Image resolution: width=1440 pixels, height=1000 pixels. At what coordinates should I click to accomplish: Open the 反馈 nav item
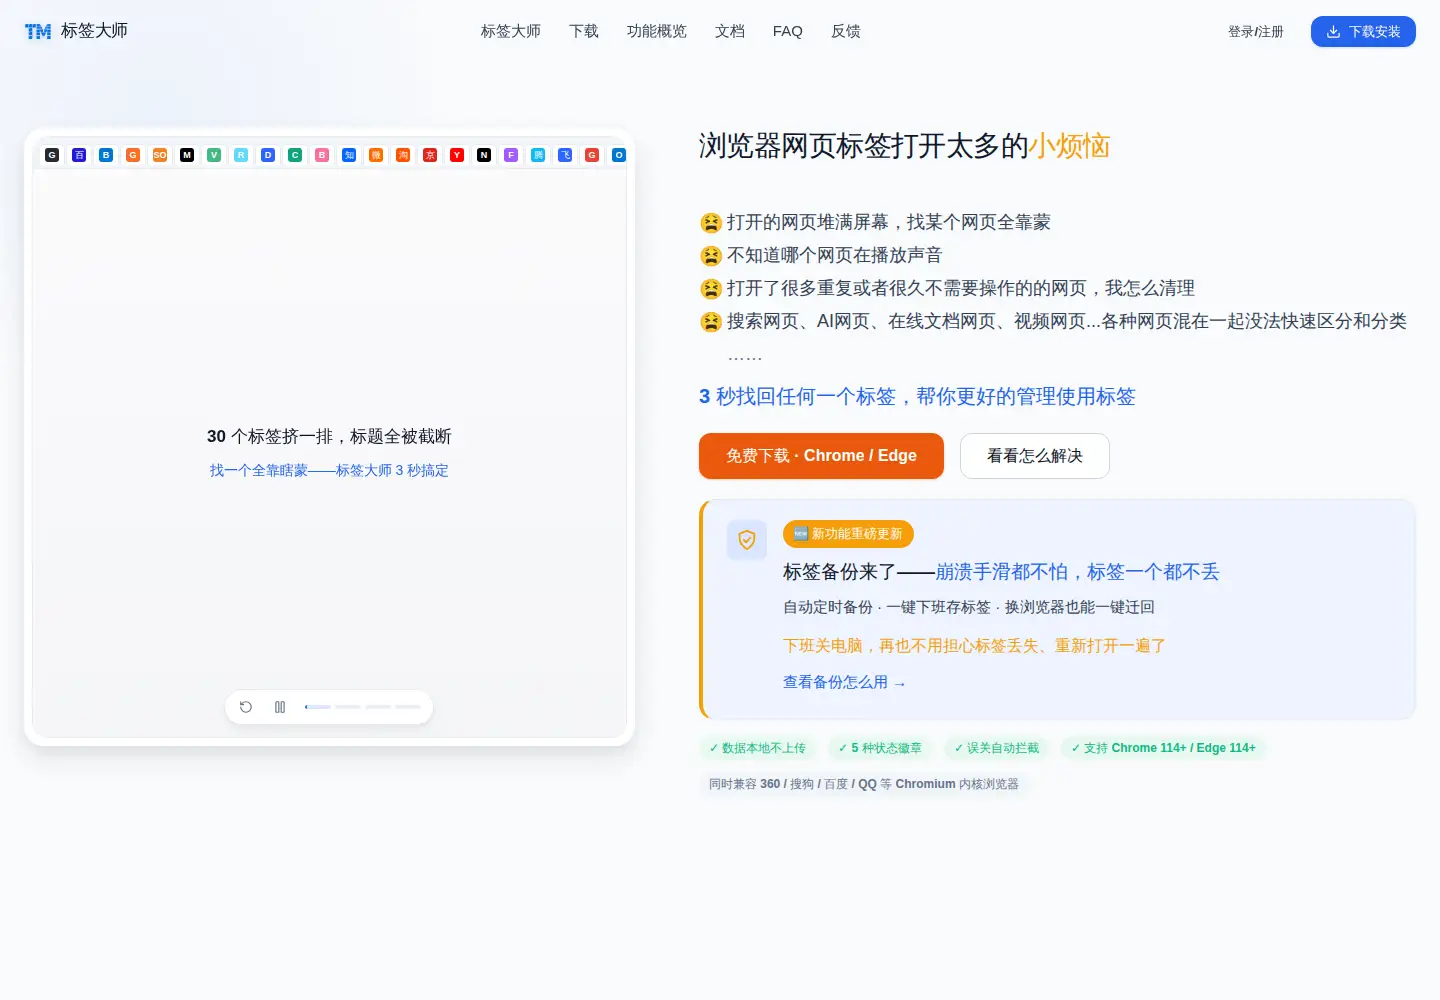(x=846, y=31)
